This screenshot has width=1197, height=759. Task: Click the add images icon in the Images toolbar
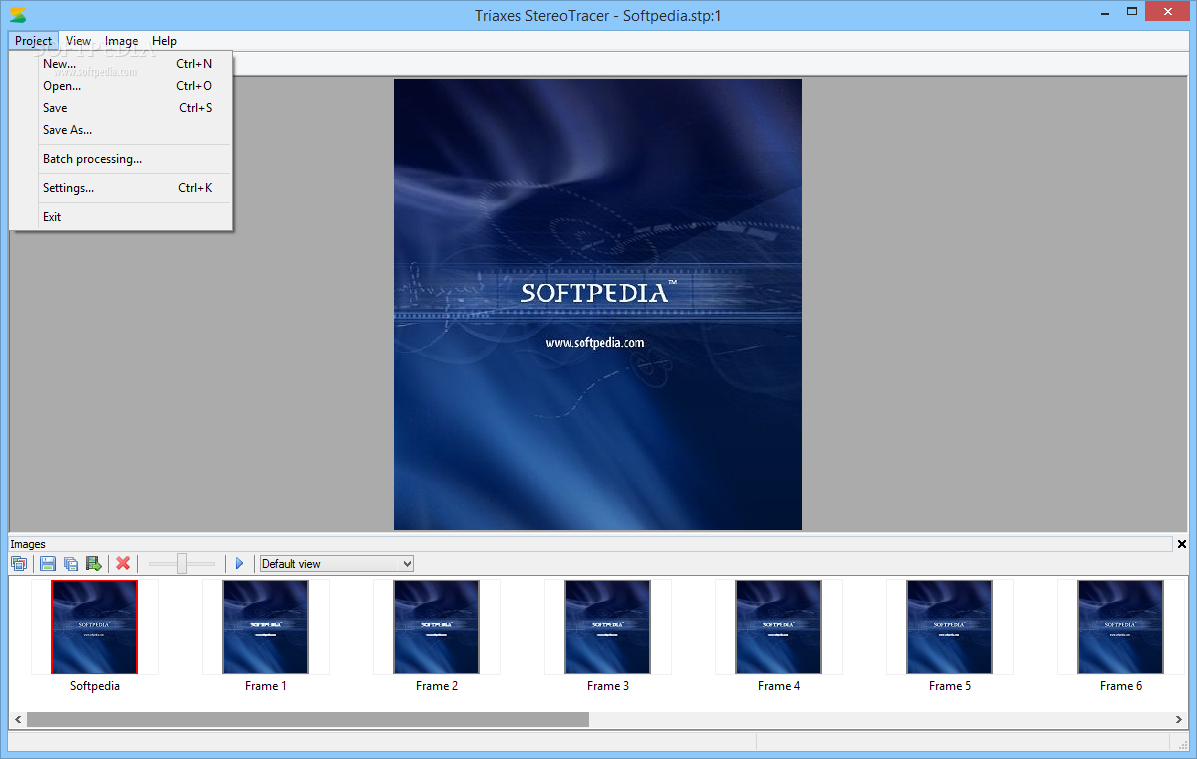19,564
